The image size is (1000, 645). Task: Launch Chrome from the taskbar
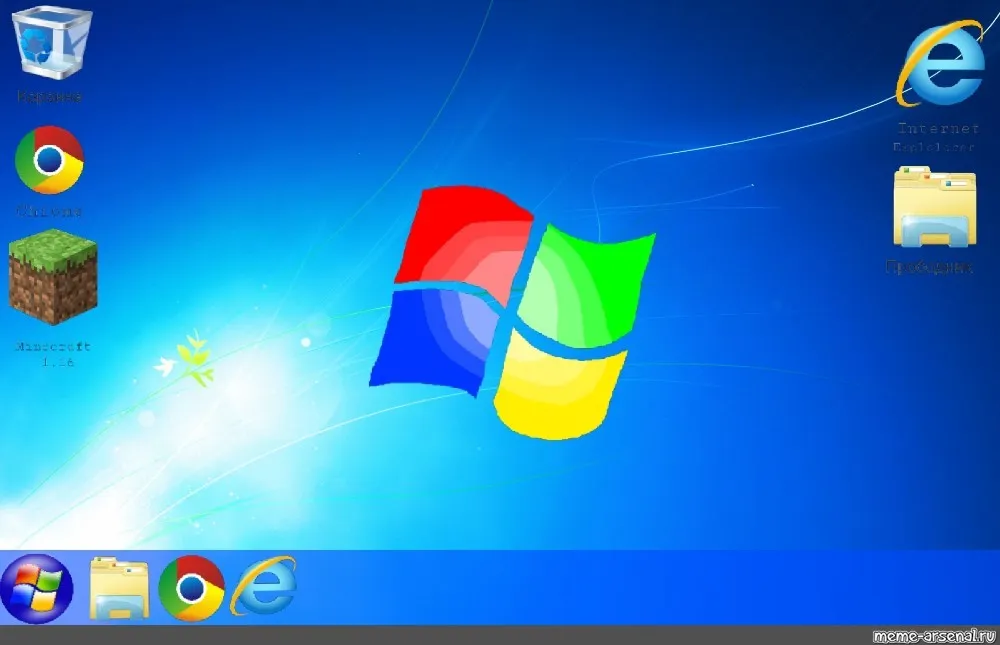tap(191, 588)
